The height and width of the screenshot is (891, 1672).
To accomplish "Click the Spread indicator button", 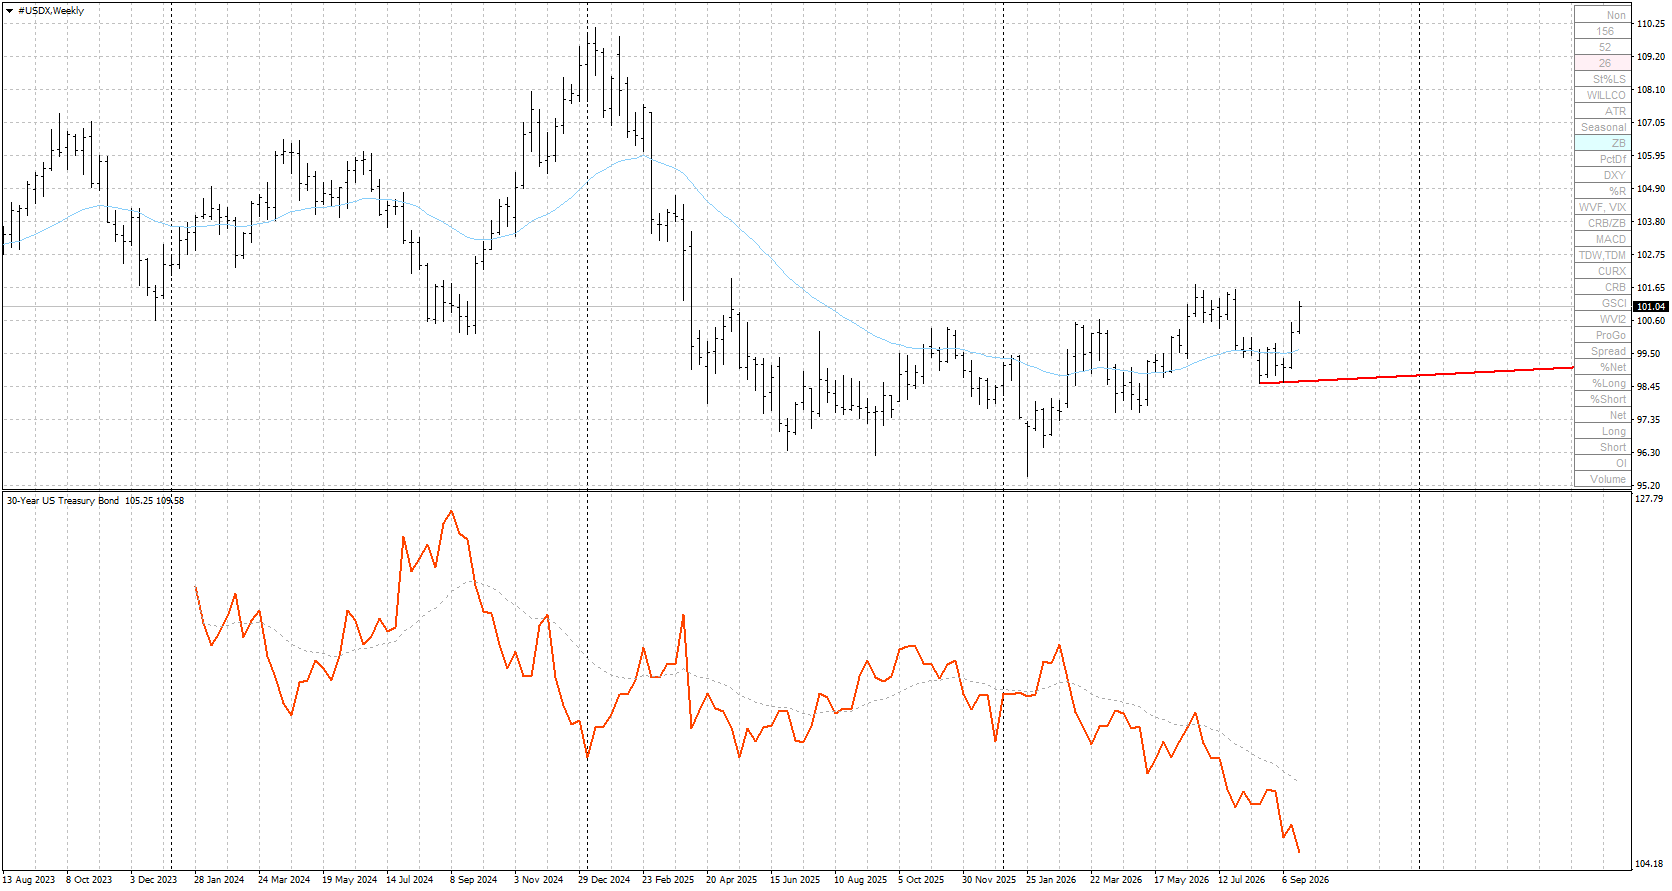I will click(1602, 351).
